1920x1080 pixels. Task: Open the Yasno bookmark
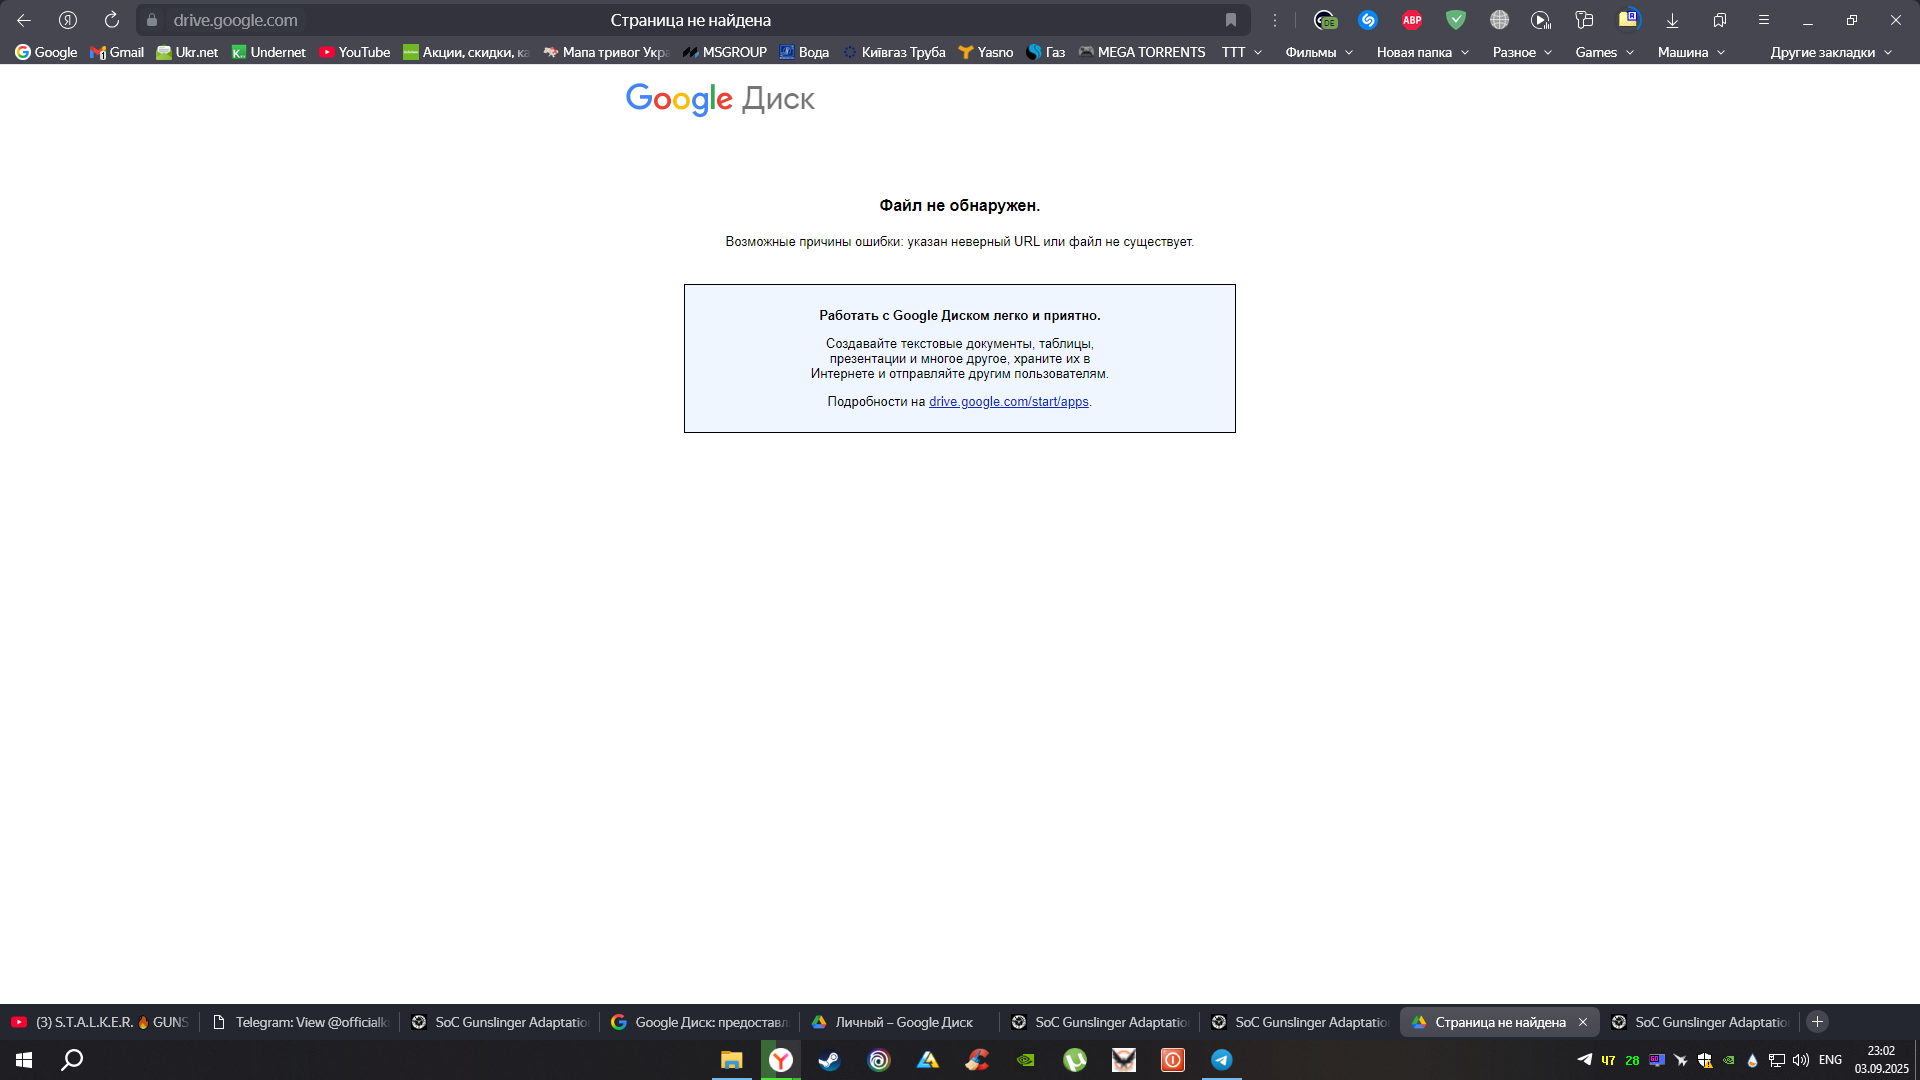pyautogui.click(x=986, y=52)
